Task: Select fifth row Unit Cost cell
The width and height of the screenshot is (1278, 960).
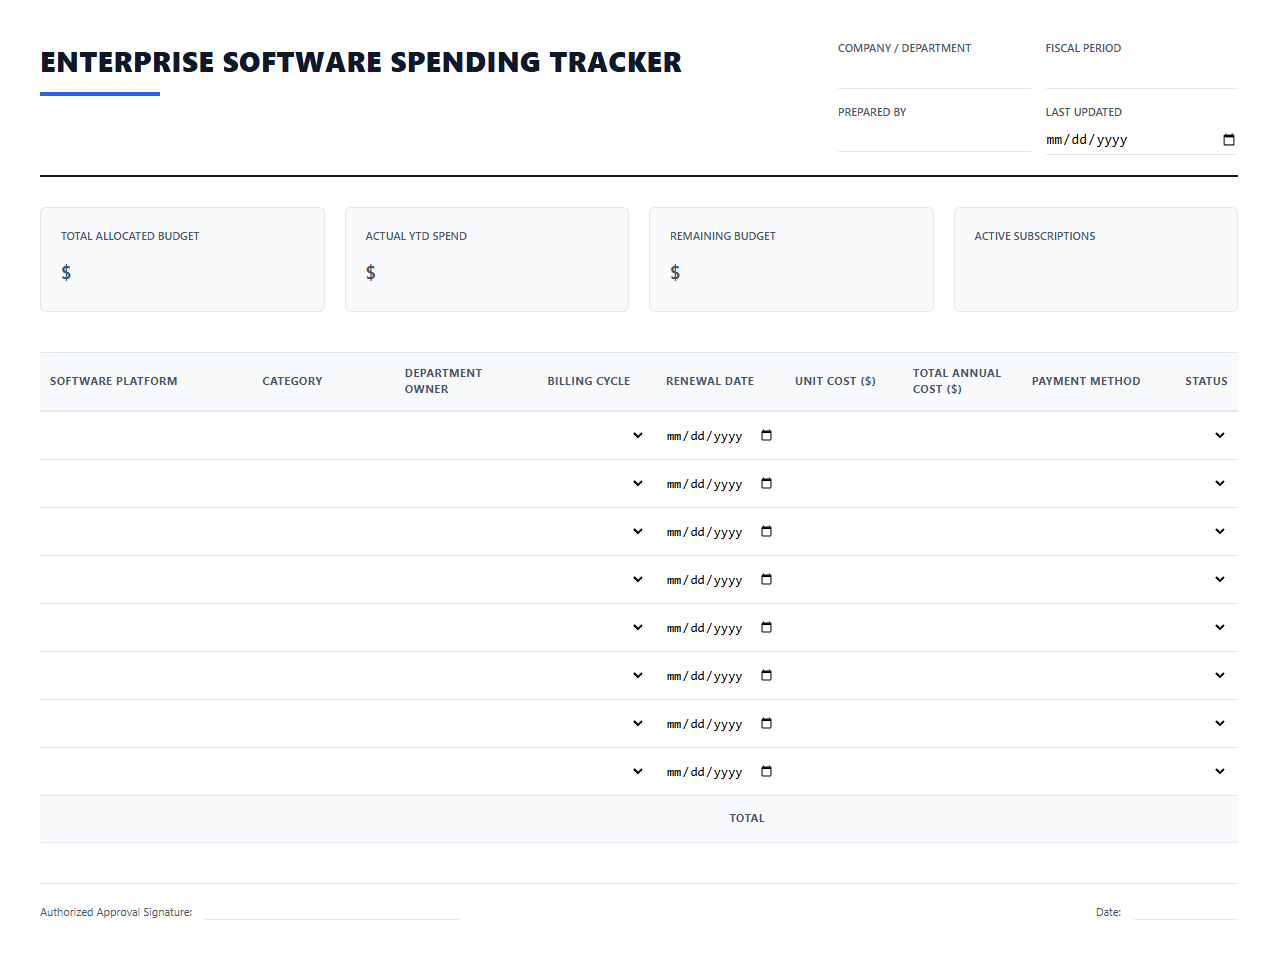Action: tap(844, 628)
